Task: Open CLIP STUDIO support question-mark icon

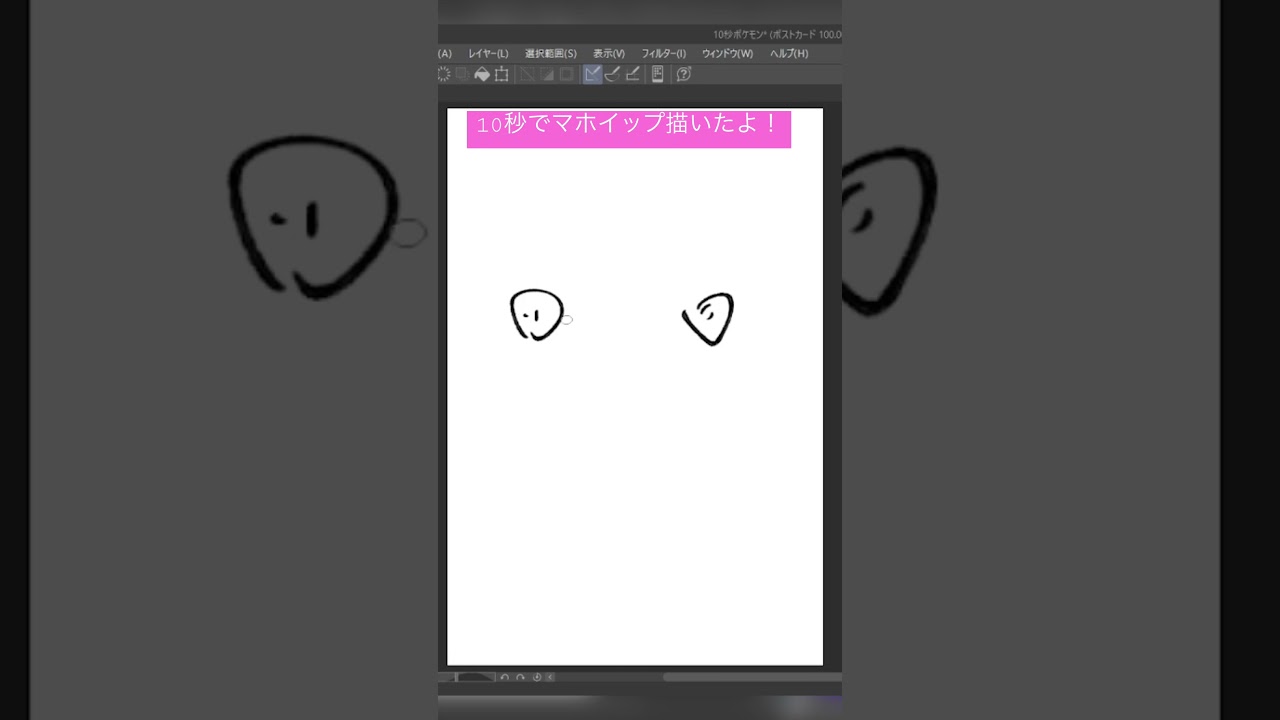Action: pyautogui.click(x=684, y=74)
